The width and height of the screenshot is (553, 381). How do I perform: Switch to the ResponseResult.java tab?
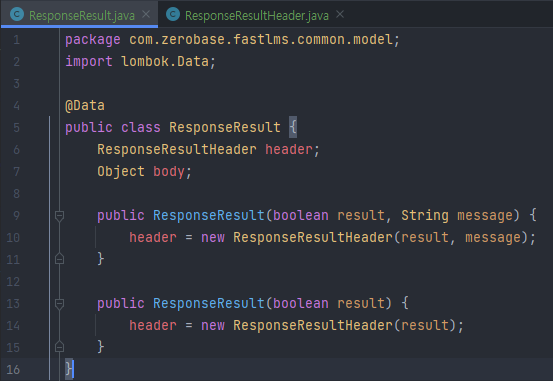click(79, 15)
